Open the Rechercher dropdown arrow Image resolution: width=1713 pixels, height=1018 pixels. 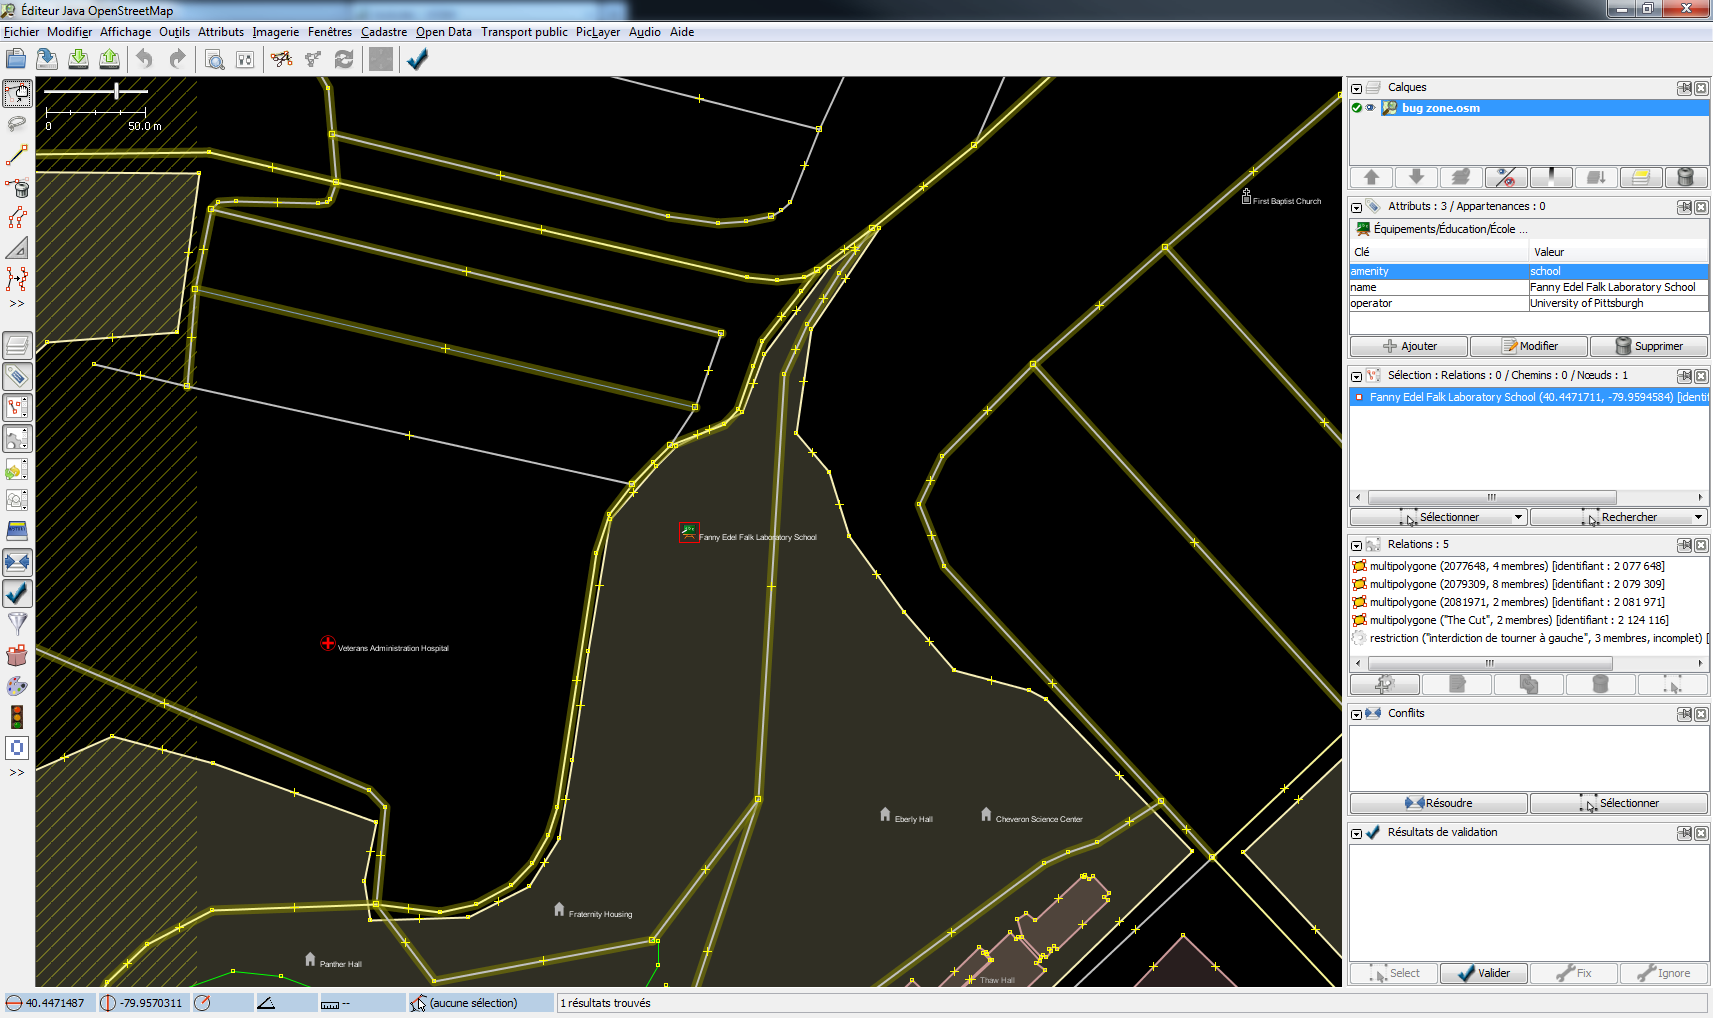tap(1698, 517)
